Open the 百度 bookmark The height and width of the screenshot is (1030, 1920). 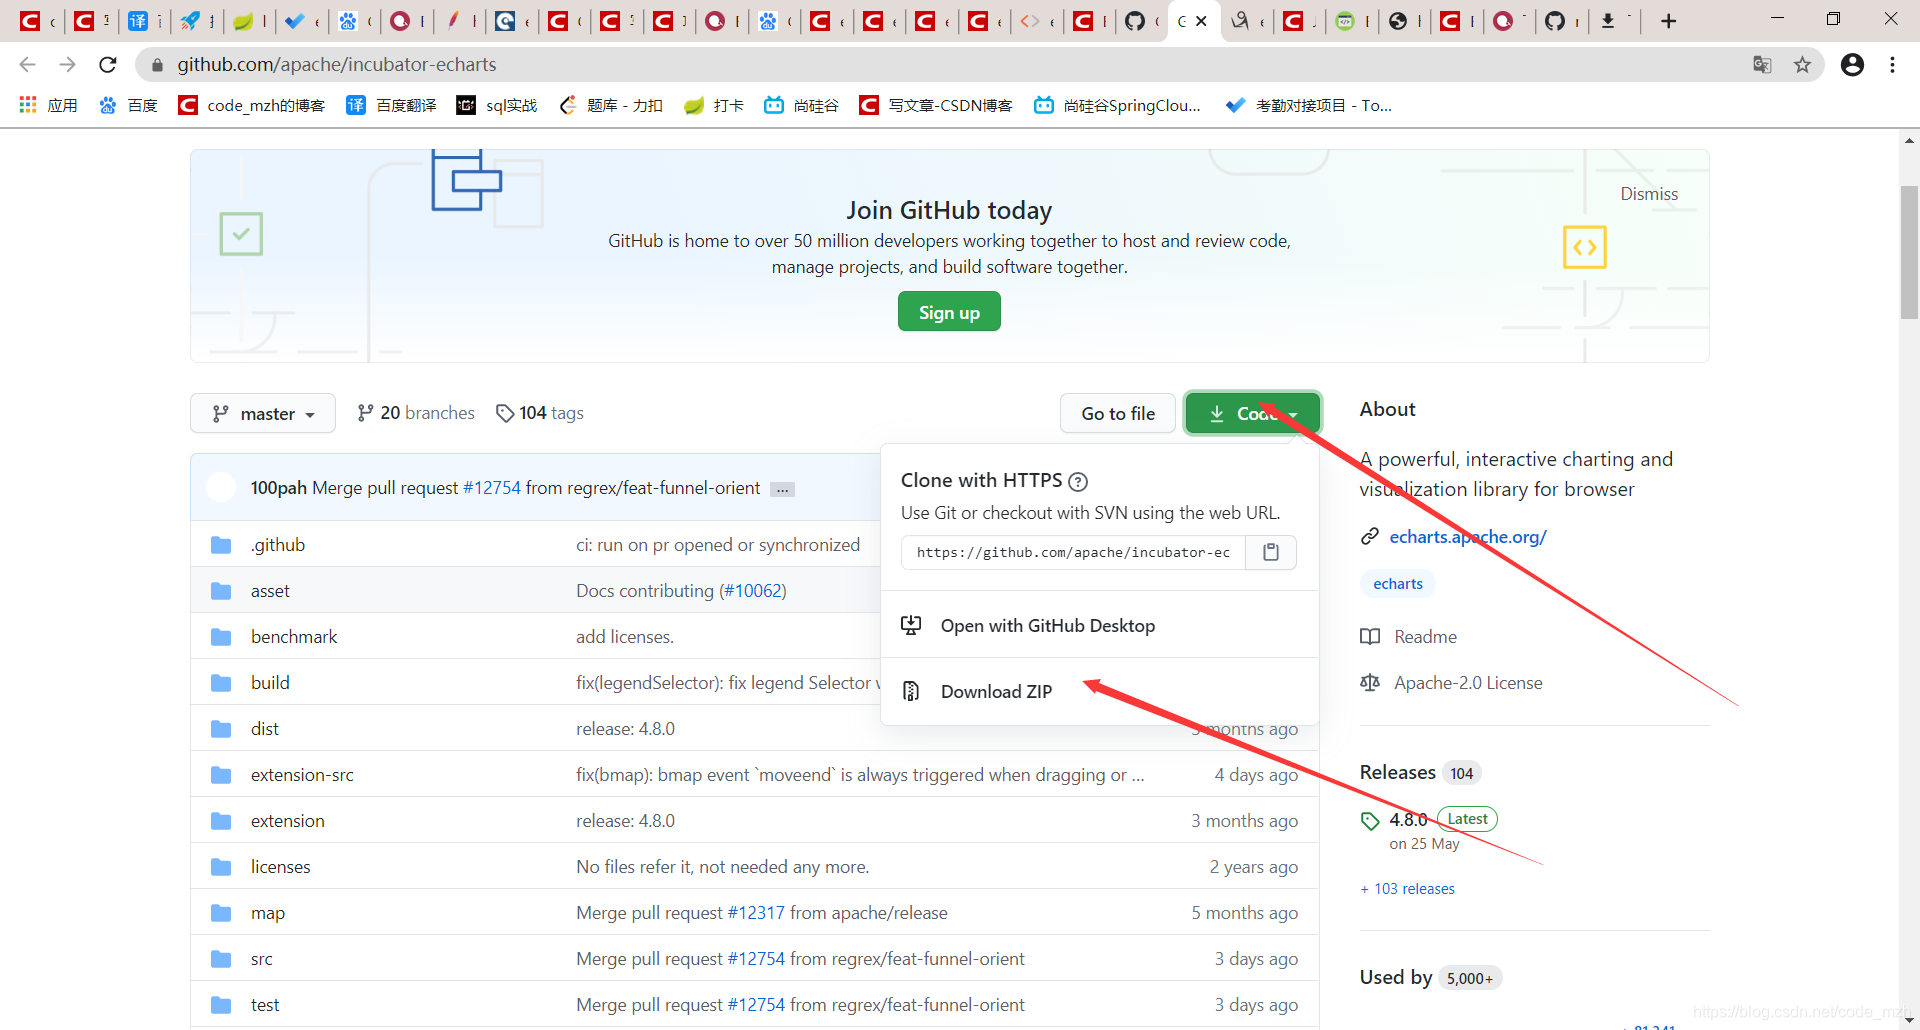[128, 105]
